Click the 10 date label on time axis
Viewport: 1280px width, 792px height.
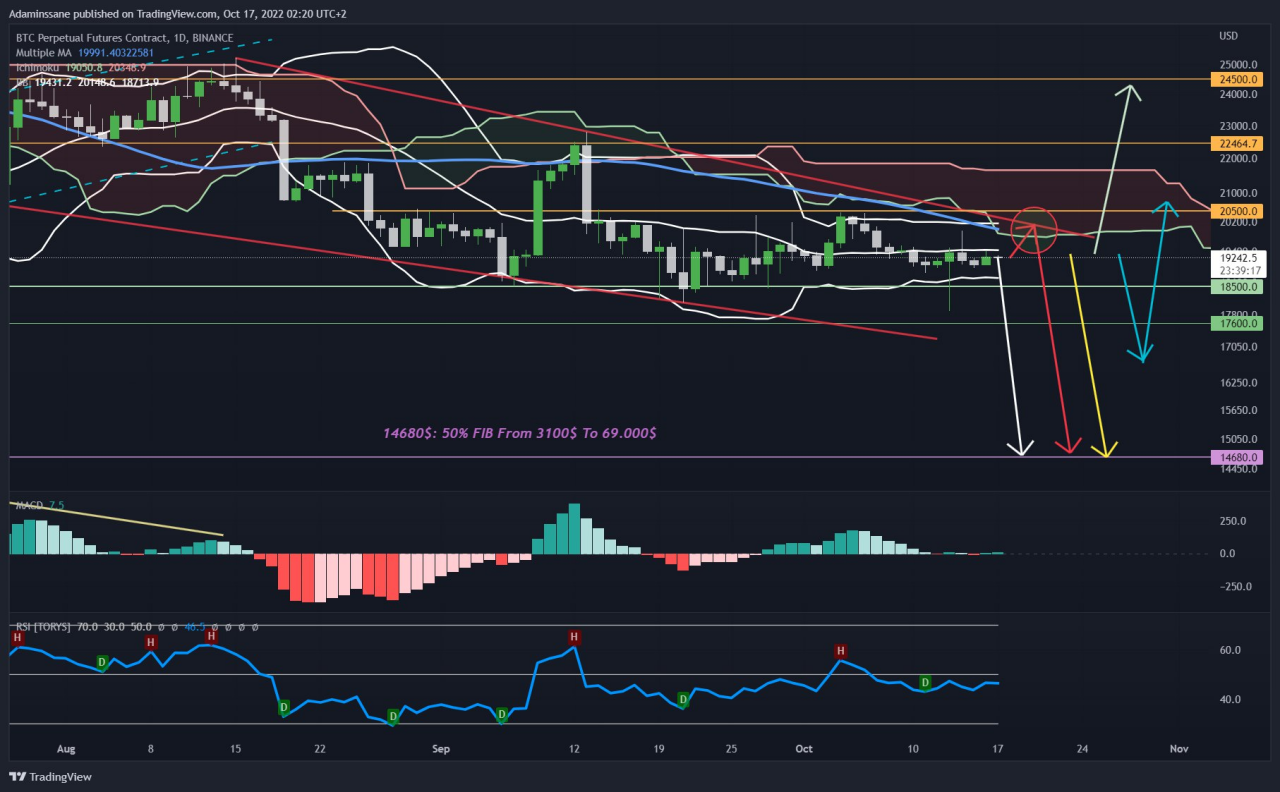pyautogui.click(x=913, y=748)
